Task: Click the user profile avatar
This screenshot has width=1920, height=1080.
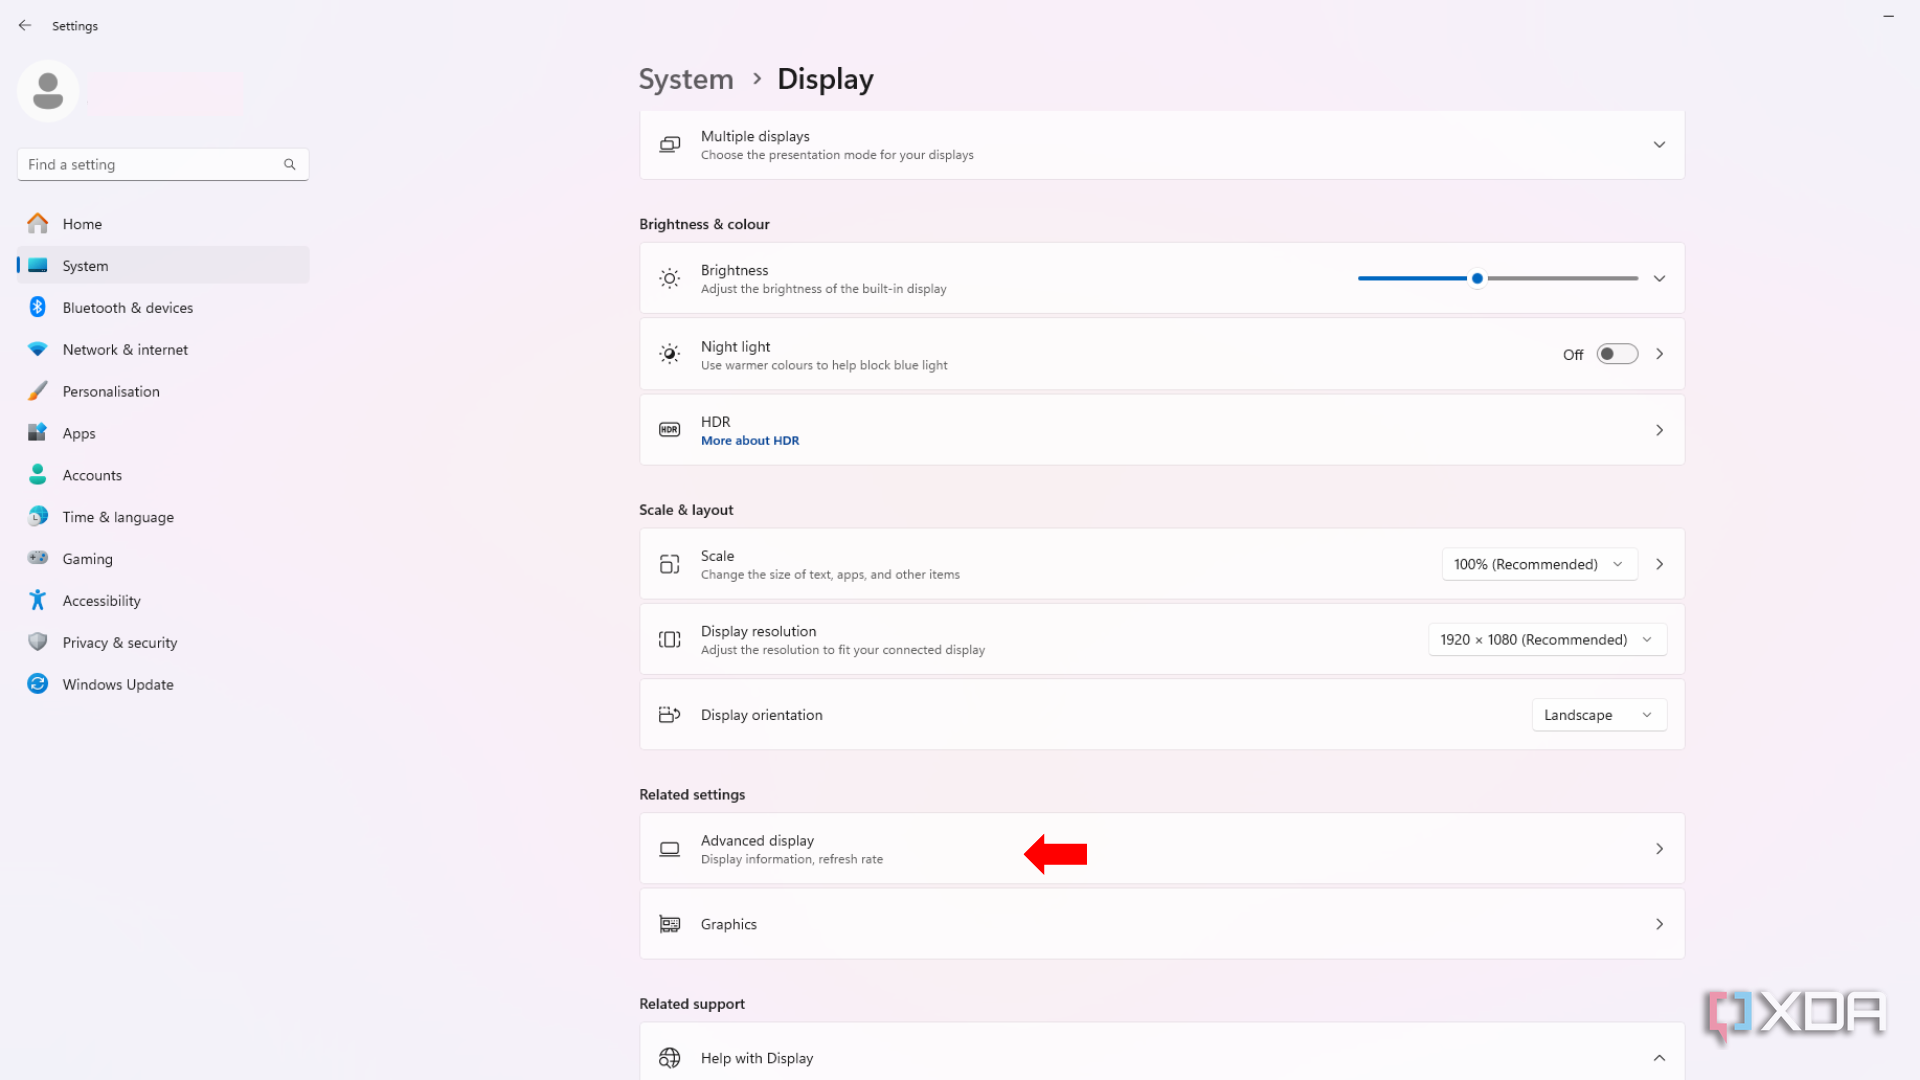Action: [x=47, y=90]
